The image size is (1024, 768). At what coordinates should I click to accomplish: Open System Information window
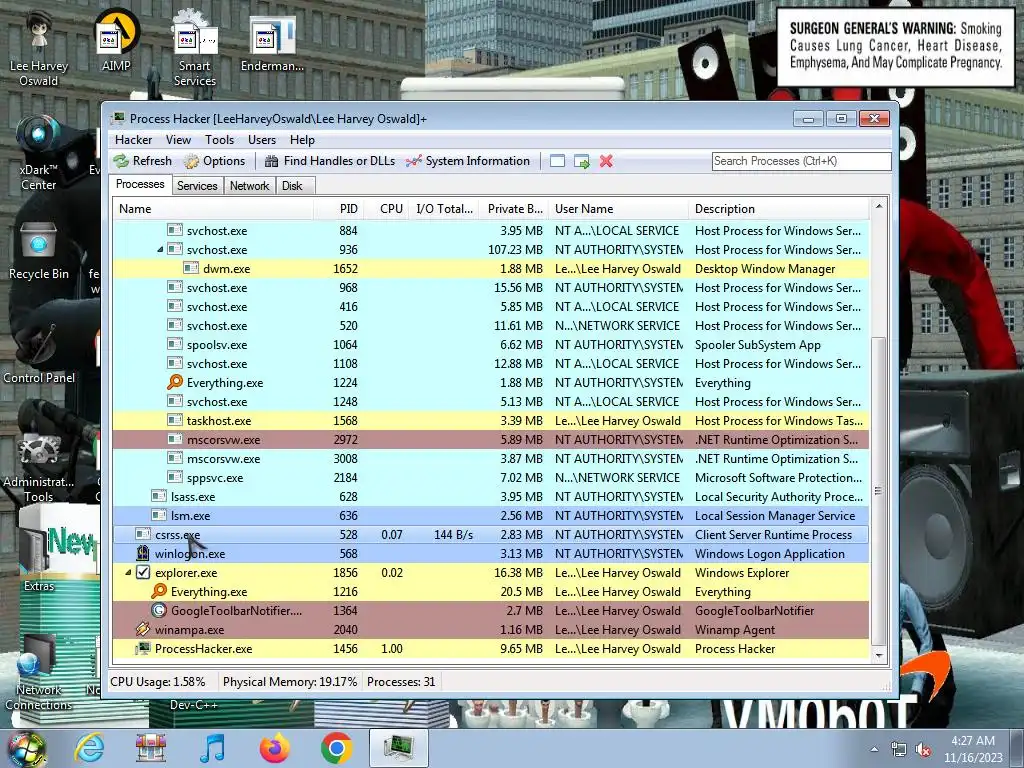coord(468,161)
